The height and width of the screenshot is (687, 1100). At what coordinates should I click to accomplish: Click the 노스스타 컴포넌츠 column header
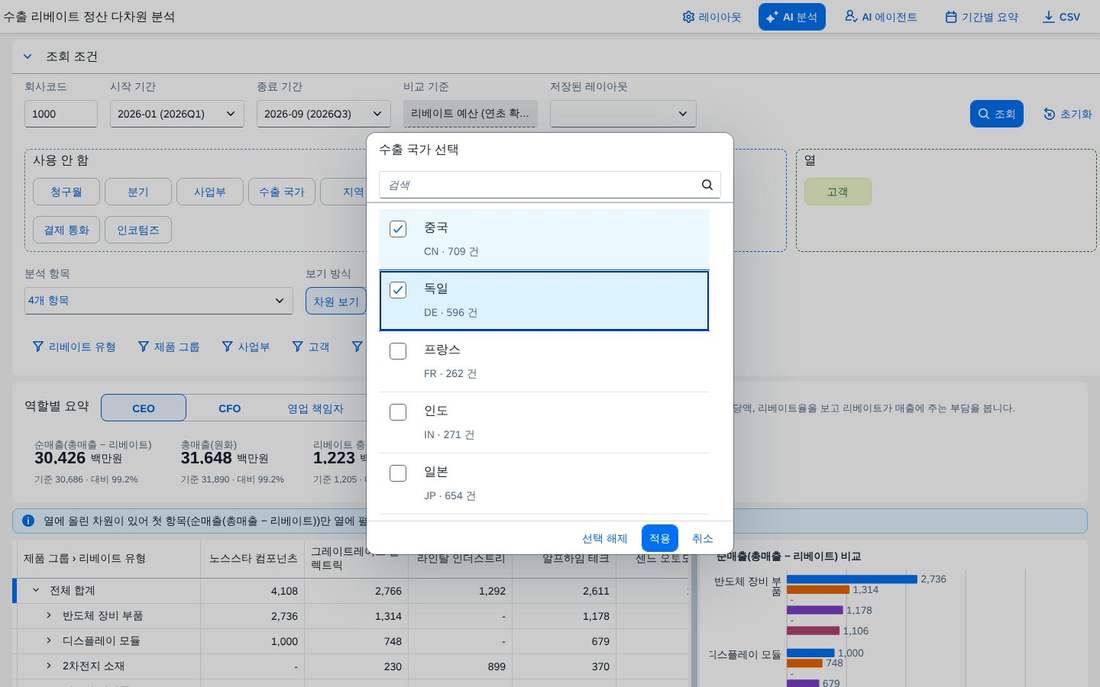(253, 559)
